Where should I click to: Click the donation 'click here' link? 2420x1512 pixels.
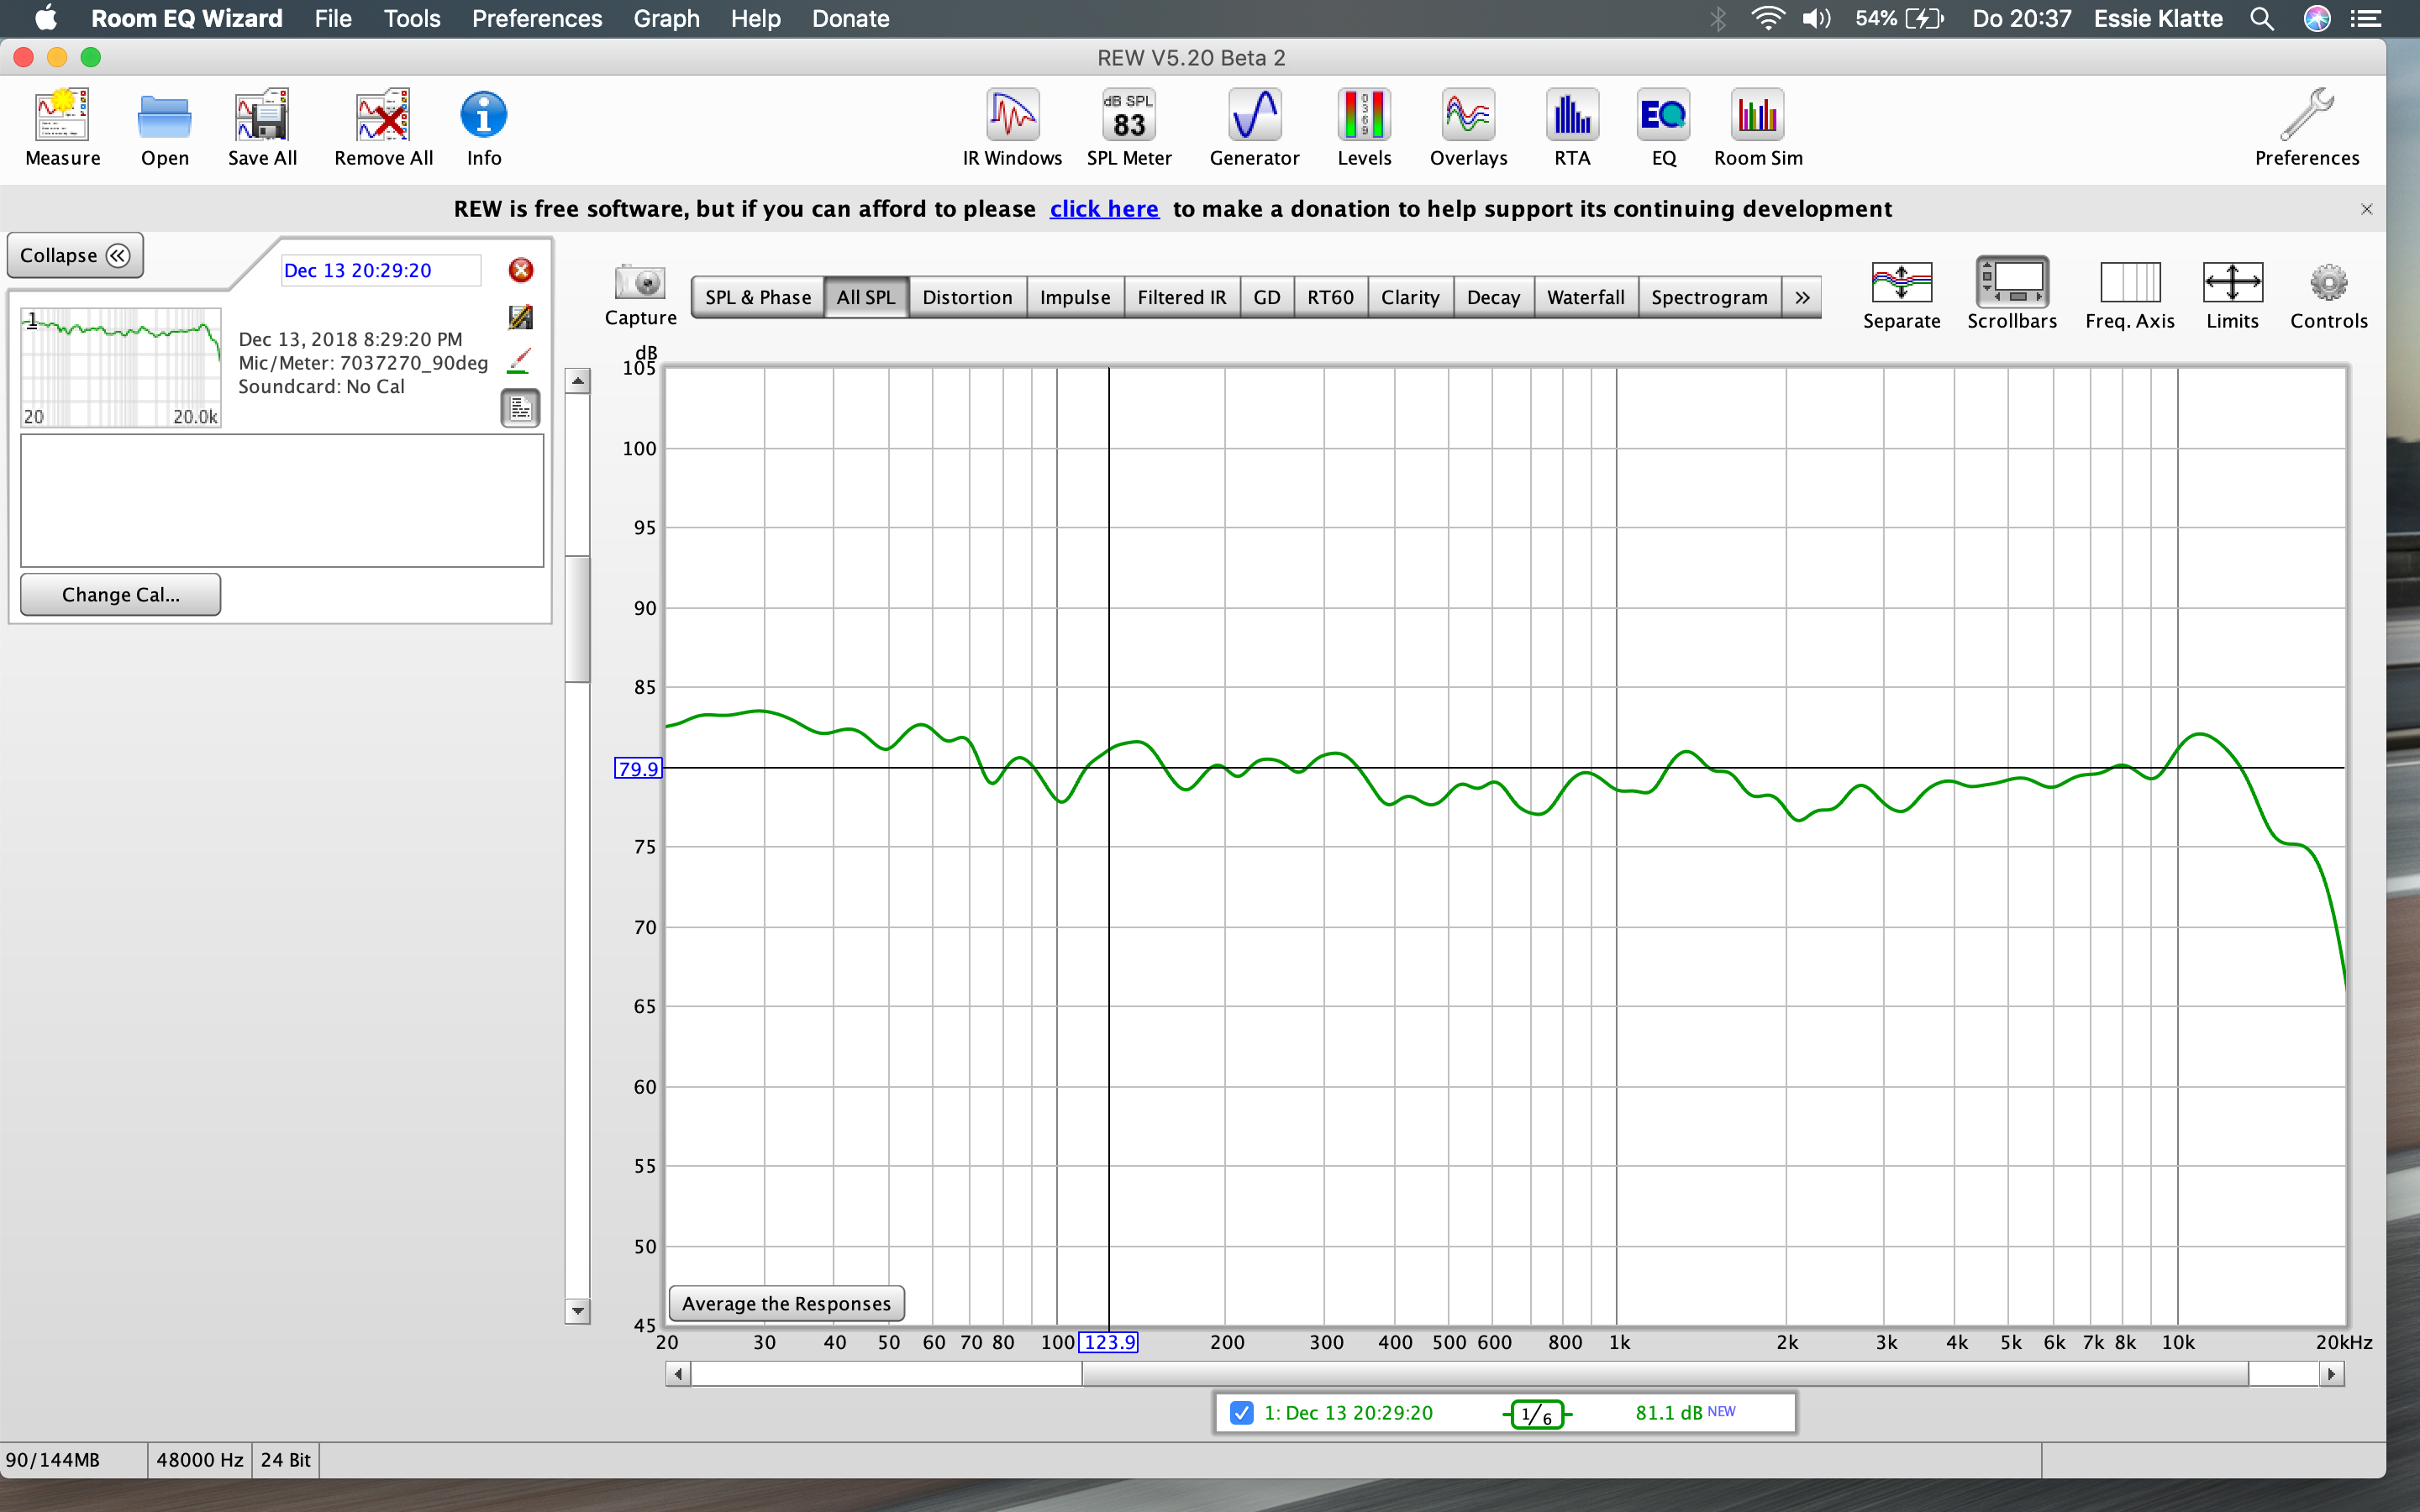click(1104, 208)
